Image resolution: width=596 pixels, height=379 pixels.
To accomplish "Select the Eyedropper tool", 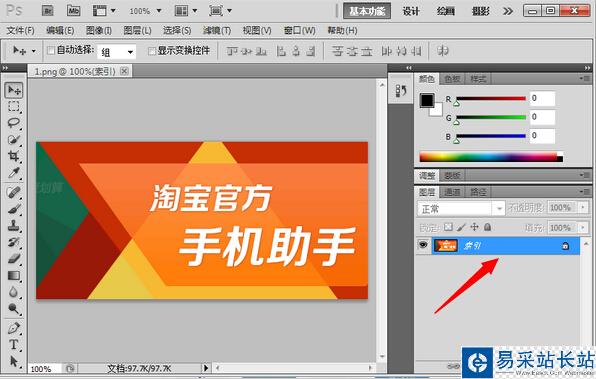I will pyautogui.click(x=14, y=173).
